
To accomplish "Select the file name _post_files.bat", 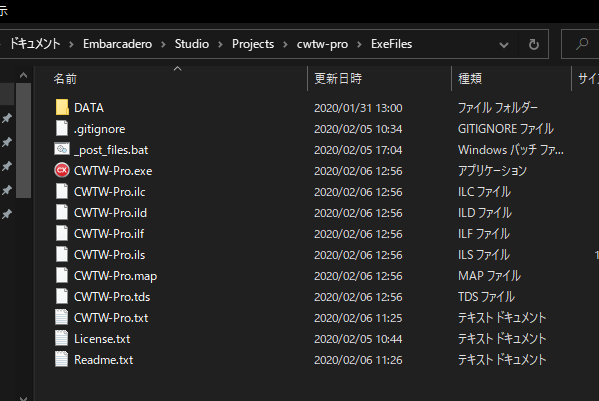I will click(x=111, y=150).
